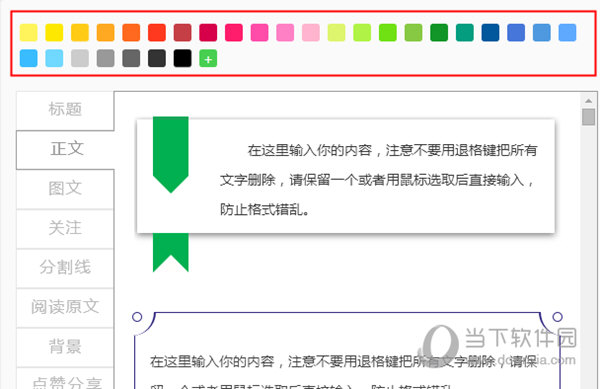Image resolution: width=600 pixels, height=389 pixels.
Task: Choose the medium steel blue swatch
Action: coord(541,32)
